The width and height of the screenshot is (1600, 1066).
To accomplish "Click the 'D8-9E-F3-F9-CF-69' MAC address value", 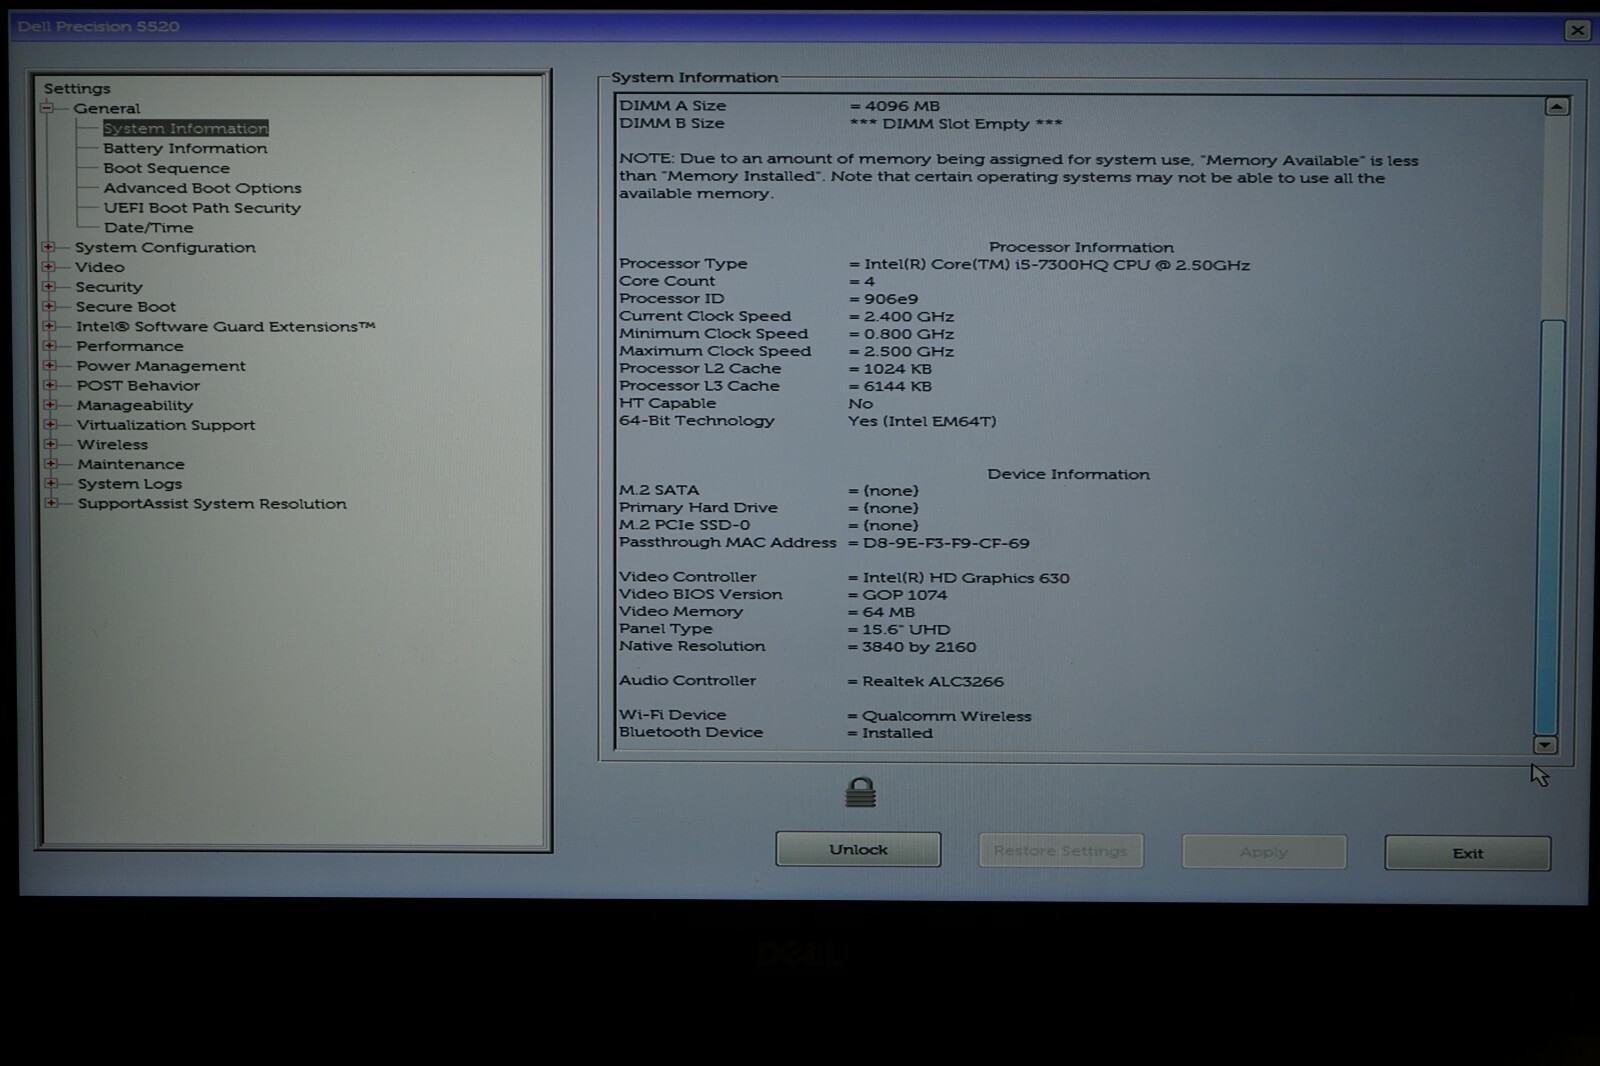I will click(x=946, y=543).
